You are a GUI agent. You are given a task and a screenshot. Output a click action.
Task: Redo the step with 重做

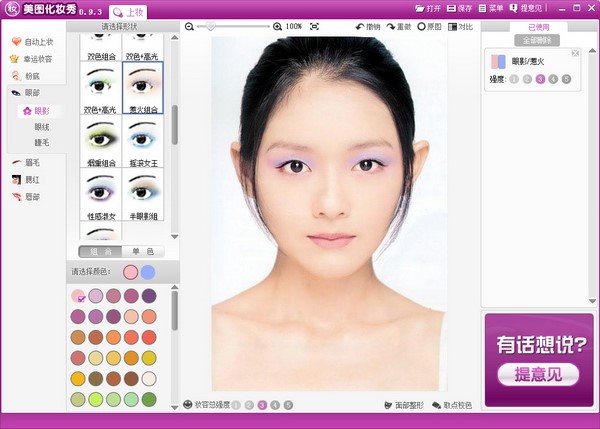click(x=398, y=27)
